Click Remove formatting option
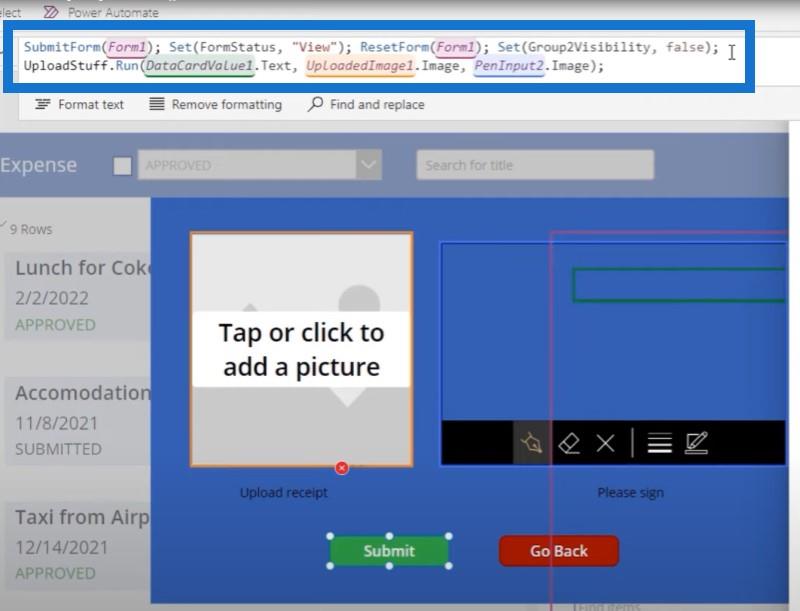800x611 pixels. (215, 105)
